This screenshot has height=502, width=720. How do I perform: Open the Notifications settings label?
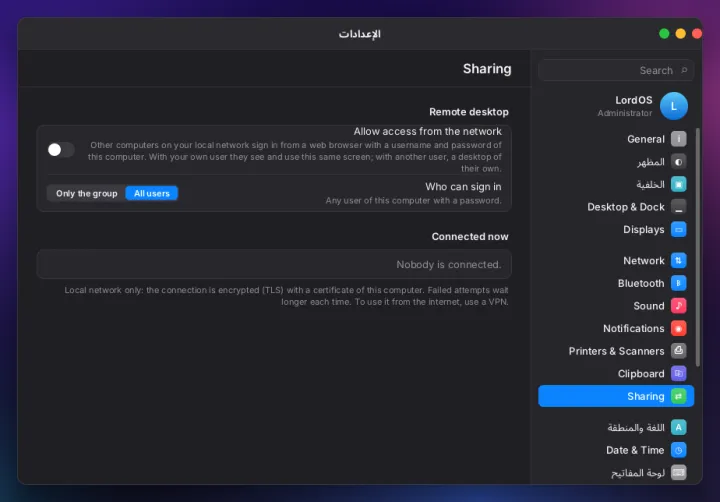point(634,328)
